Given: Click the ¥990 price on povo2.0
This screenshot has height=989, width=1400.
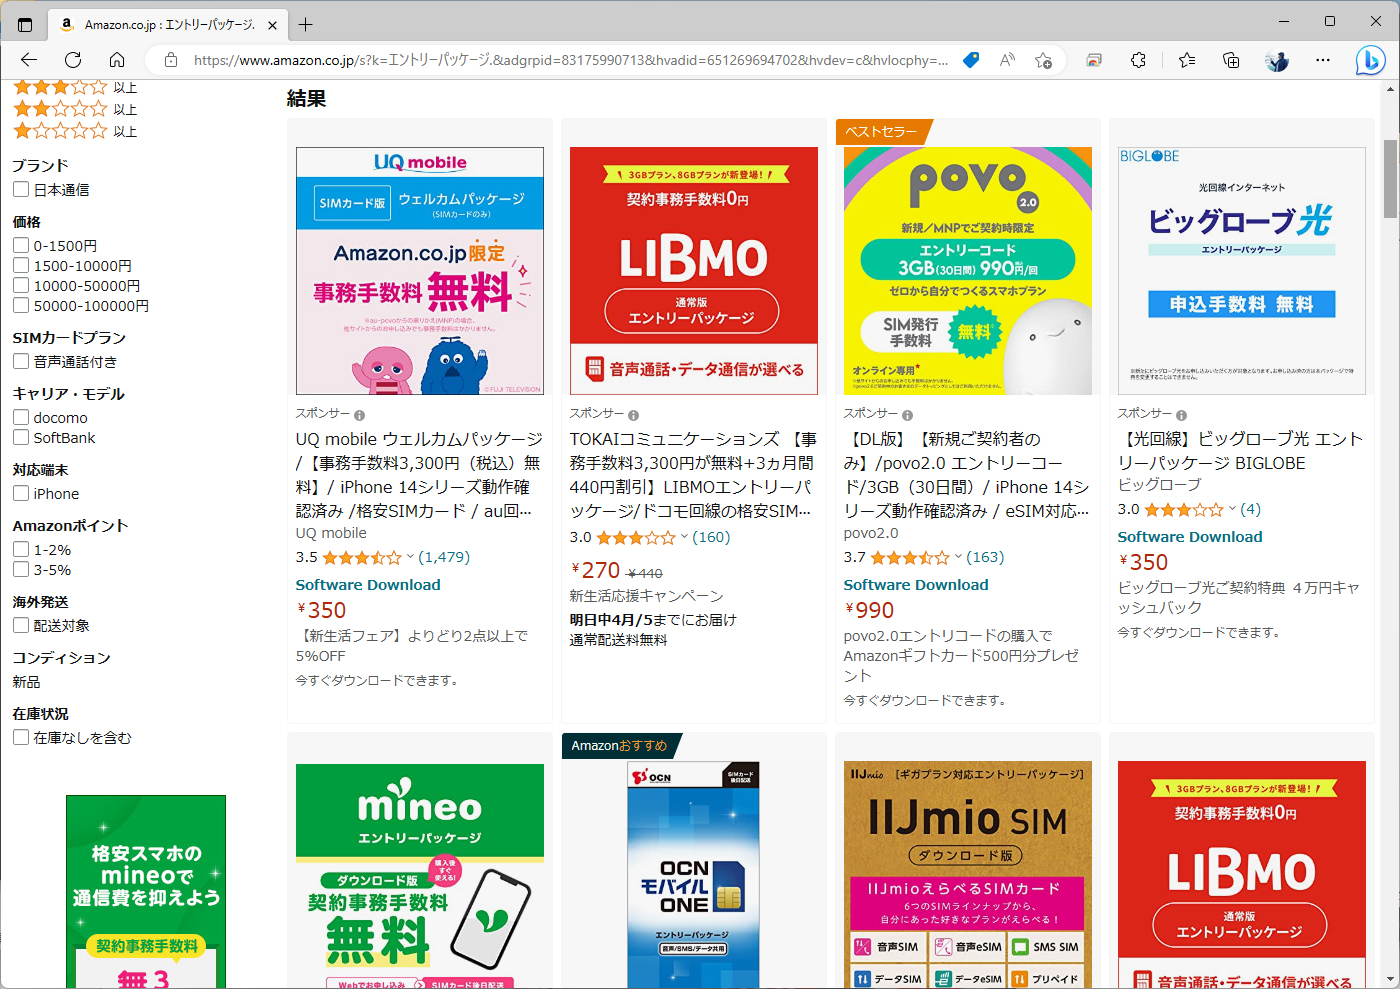Looking at the screenshot, I should [x=870, y=610].
